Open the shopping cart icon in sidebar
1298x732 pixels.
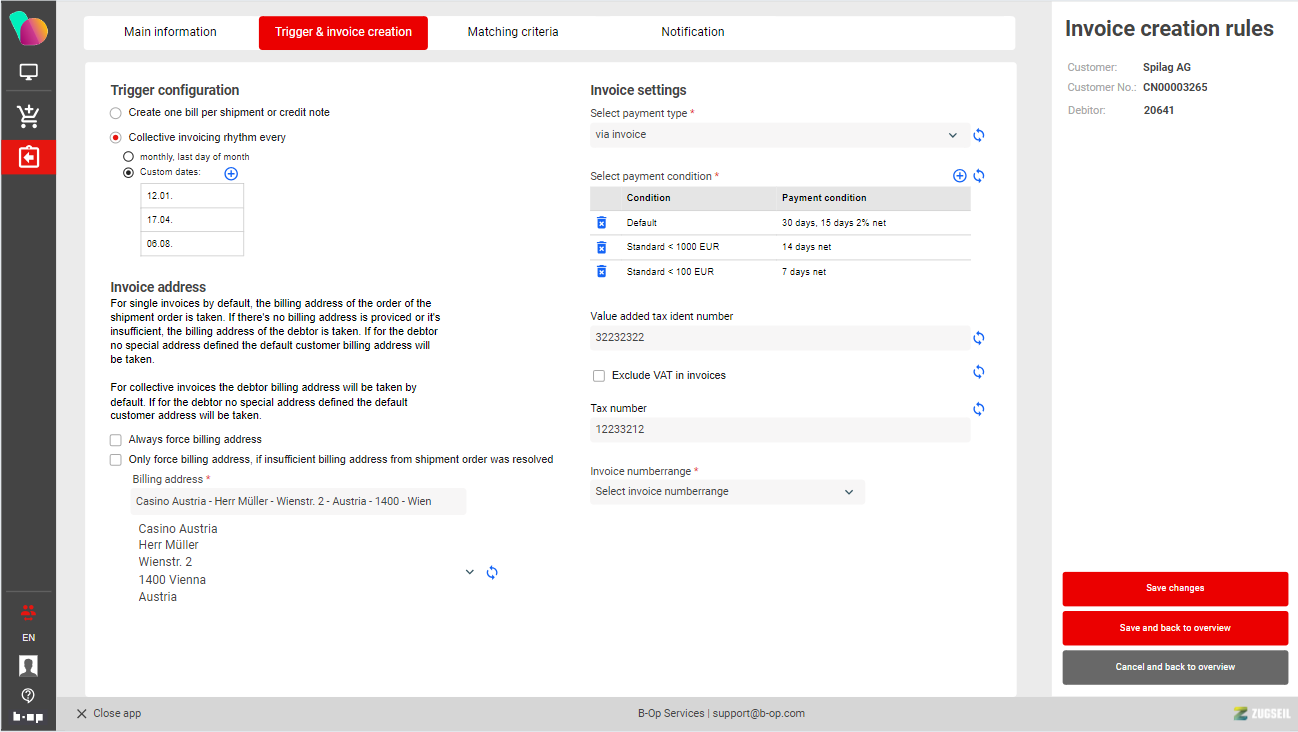(x=28, y=116)
